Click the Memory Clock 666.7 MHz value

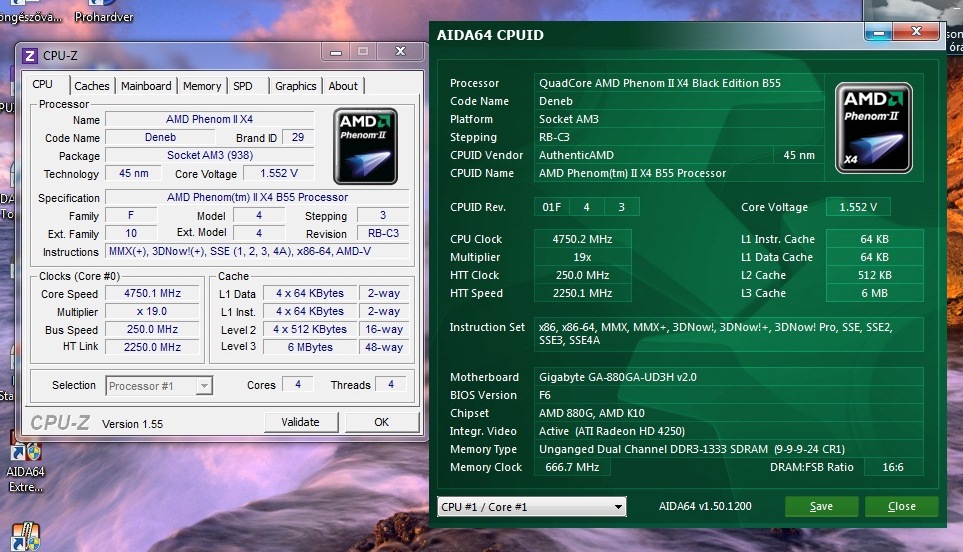click(572, 467)
